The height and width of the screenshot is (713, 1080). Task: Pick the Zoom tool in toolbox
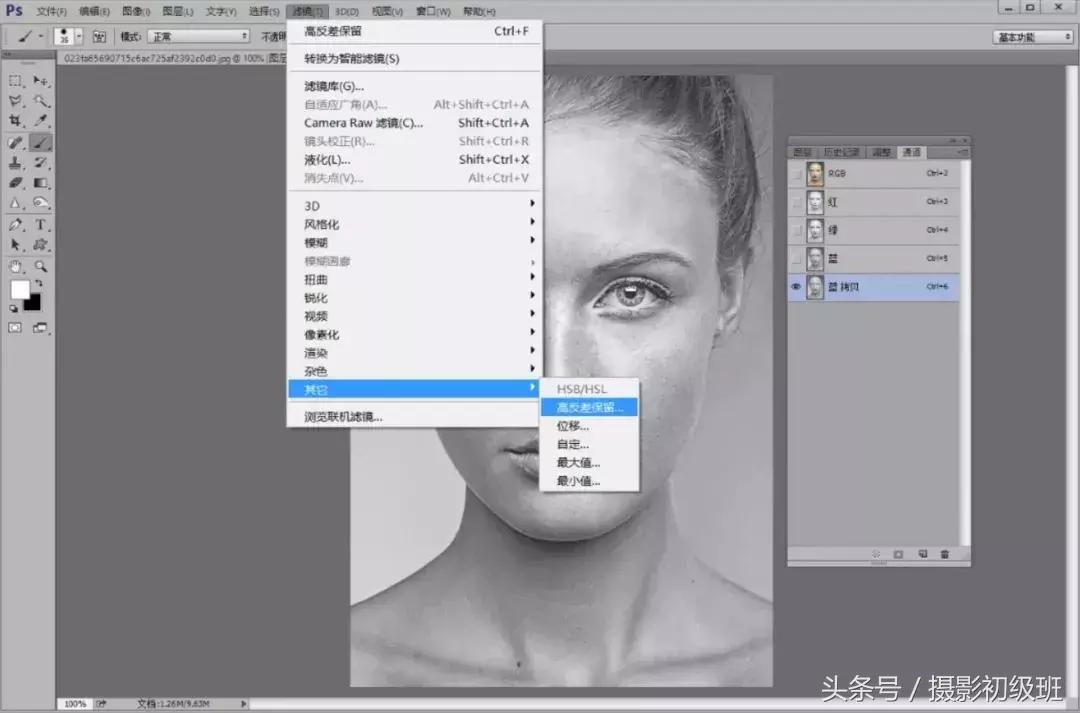pyautogui.click(x=41, y=267)
